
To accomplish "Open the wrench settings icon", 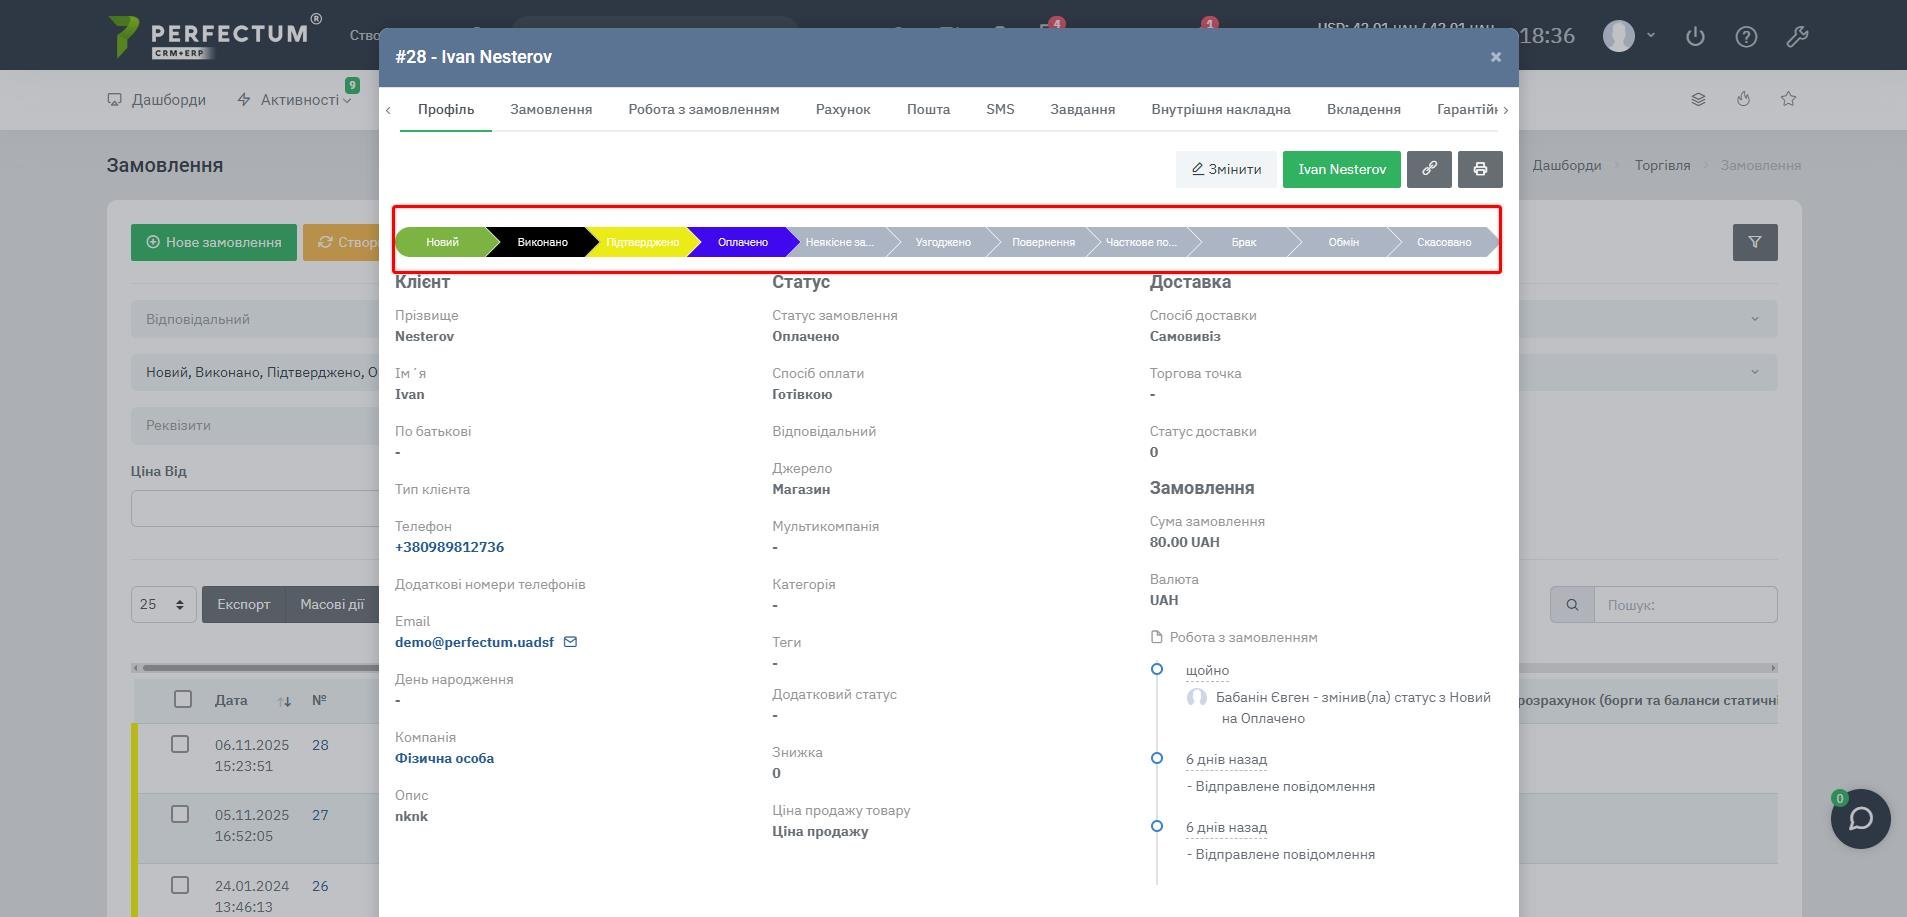I will (1797, 37).
